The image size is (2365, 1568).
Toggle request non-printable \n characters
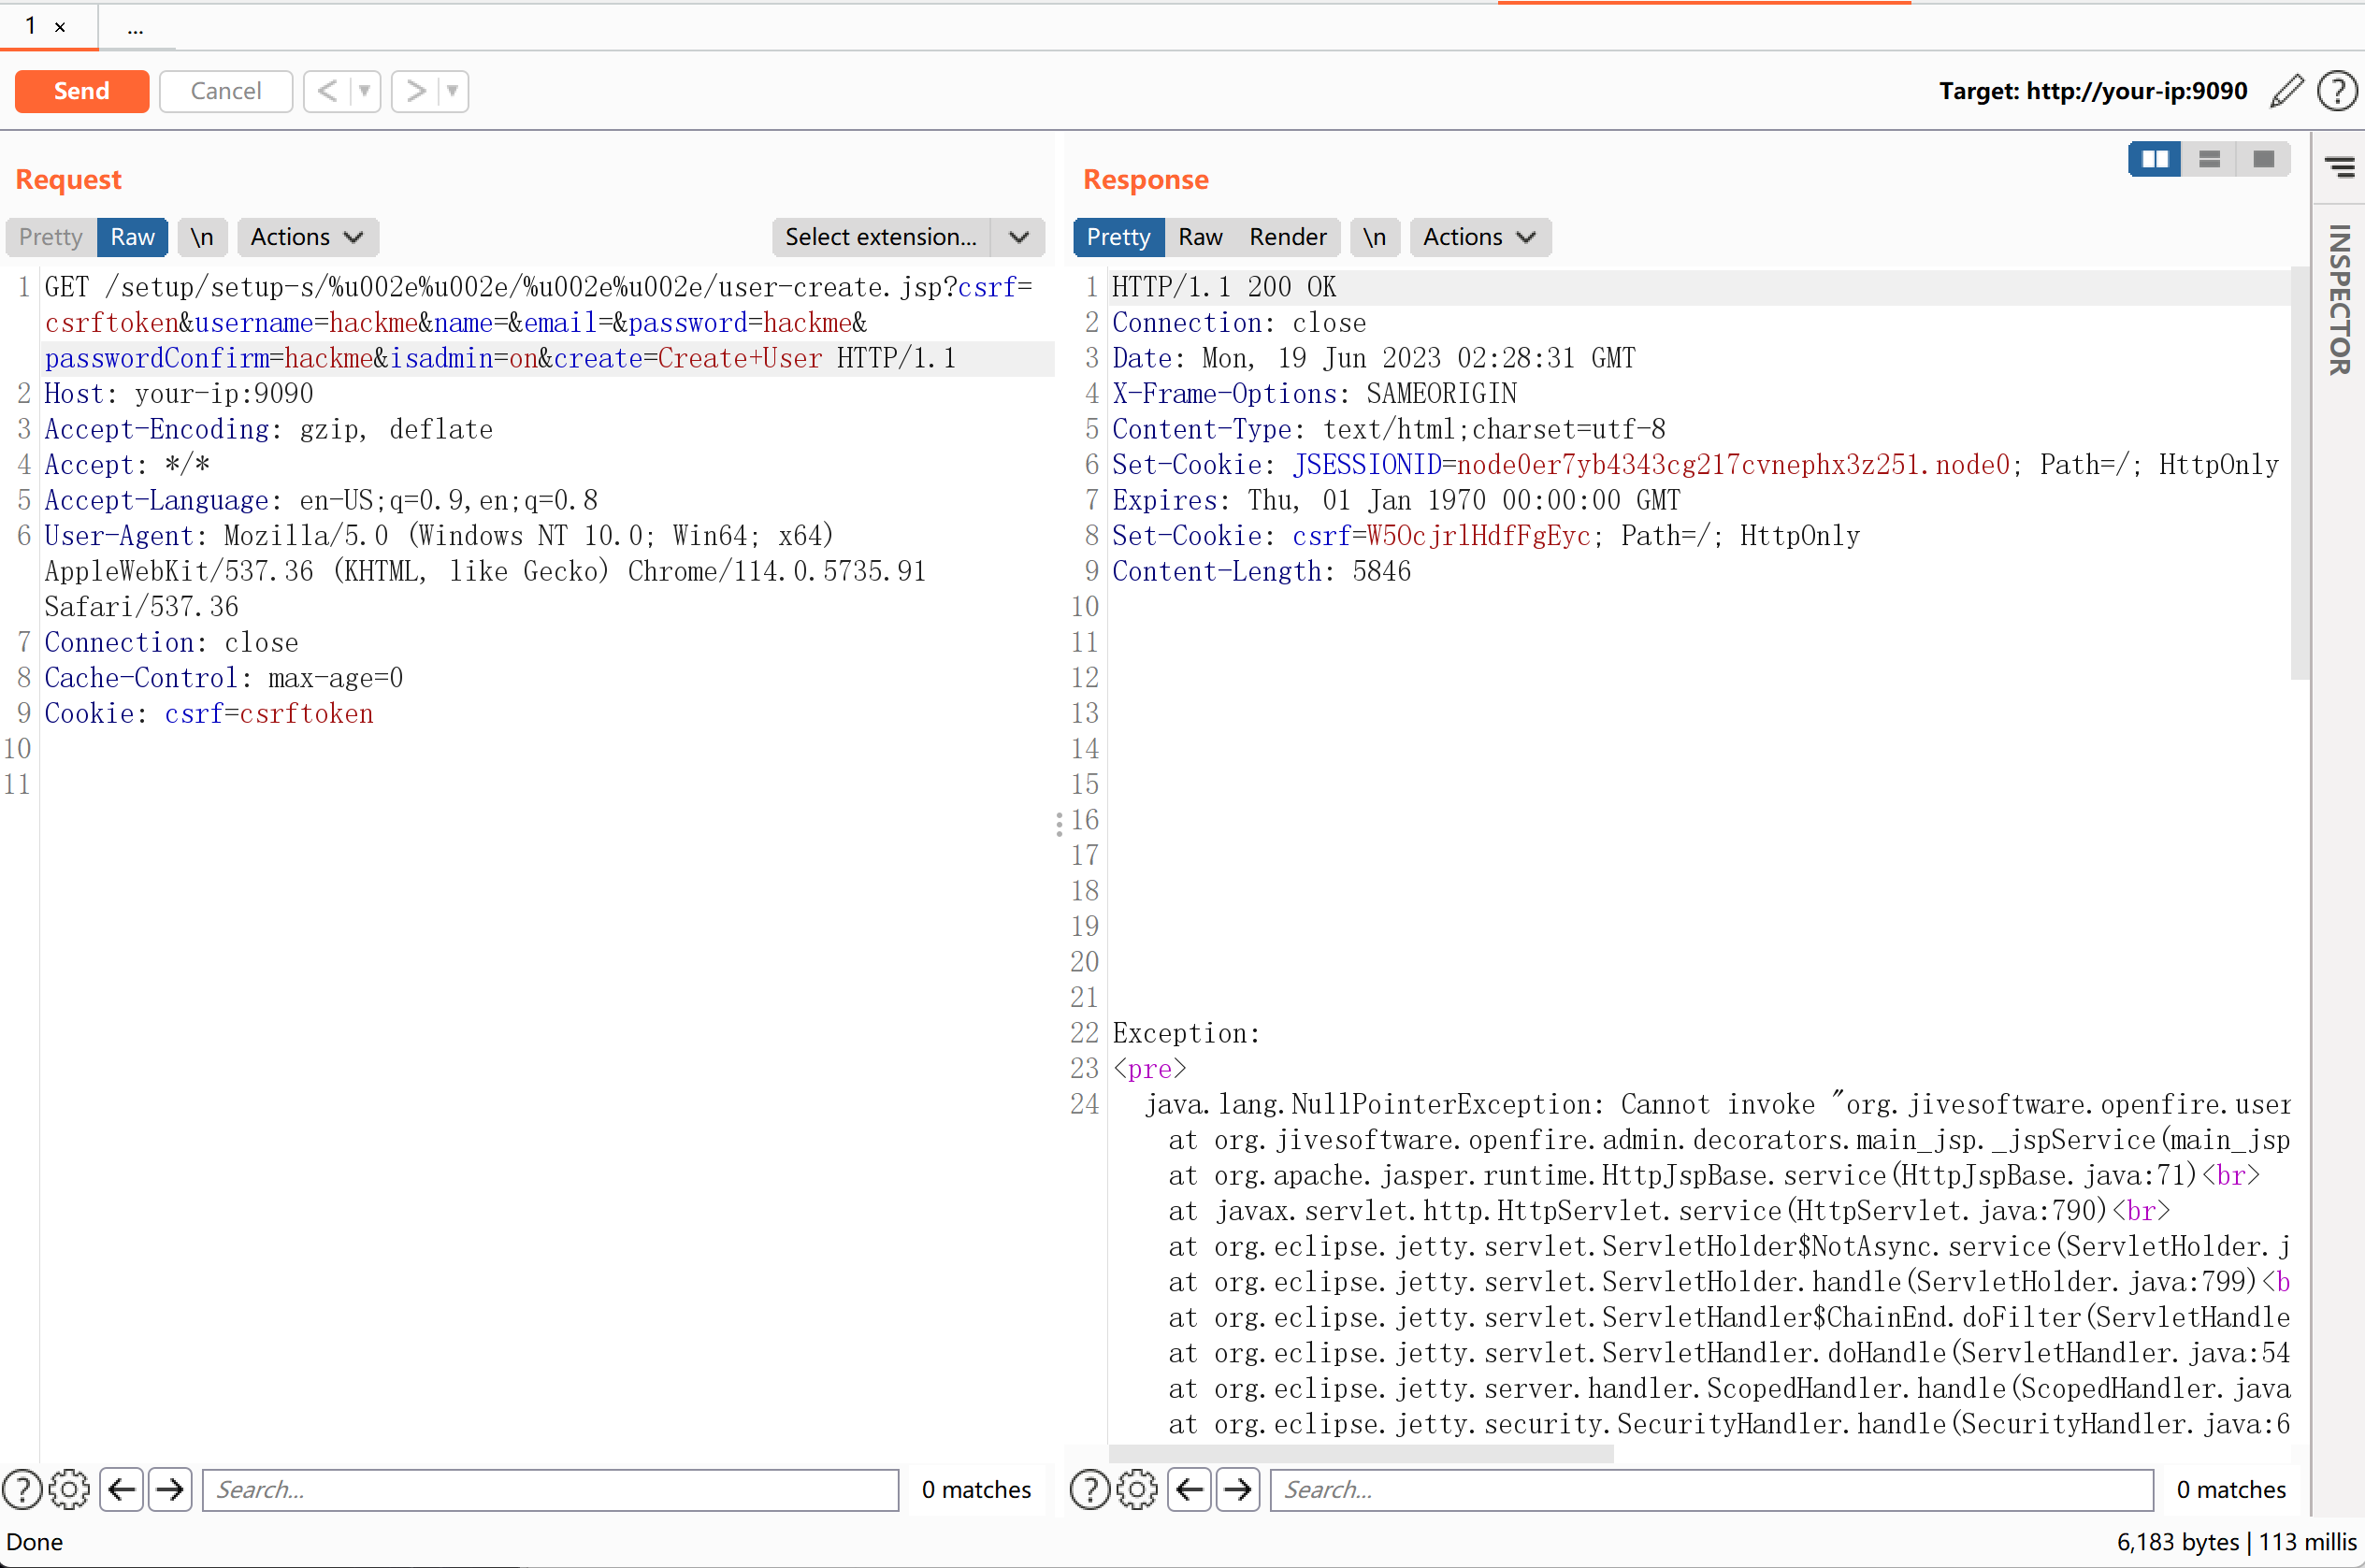(x=202, y=237)
